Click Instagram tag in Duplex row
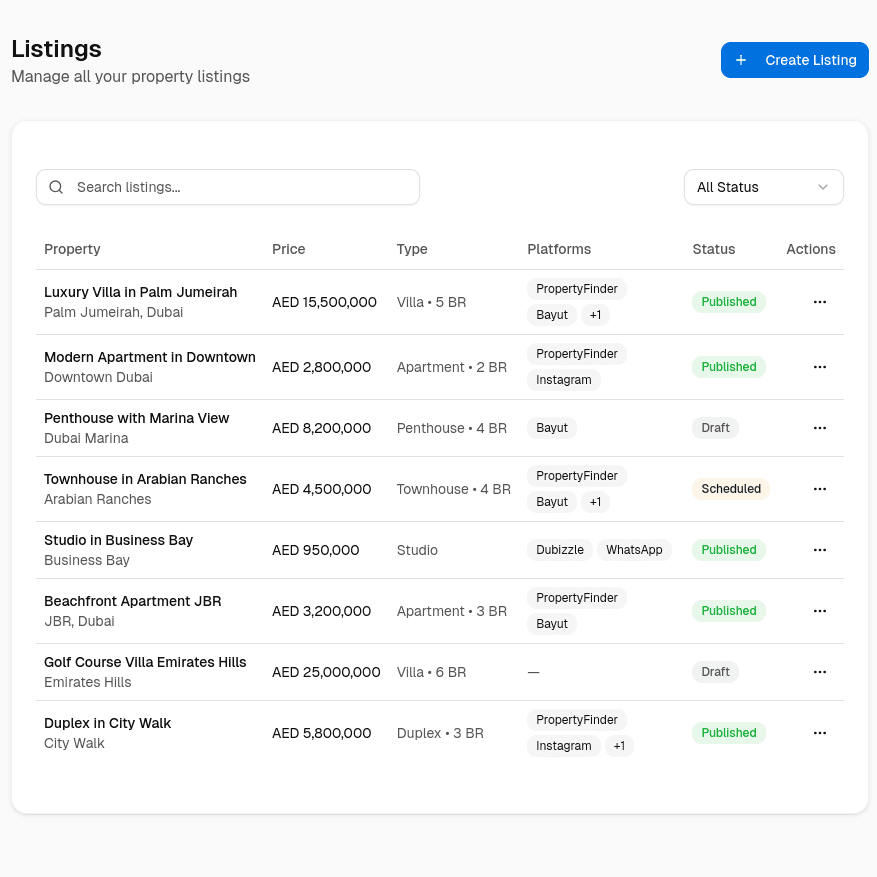Screen dimensions: 877x877 [x=563, y=746]
